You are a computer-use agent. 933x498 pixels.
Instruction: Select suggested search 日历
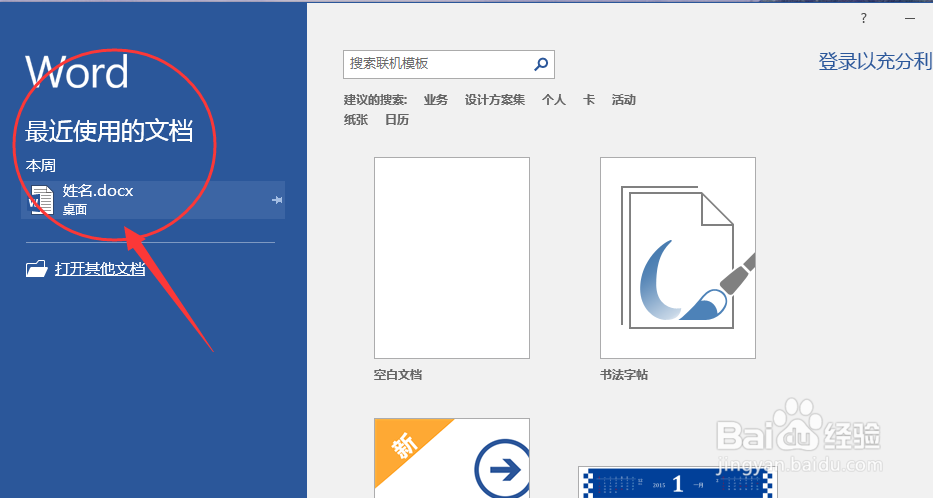tap(397, 120)
